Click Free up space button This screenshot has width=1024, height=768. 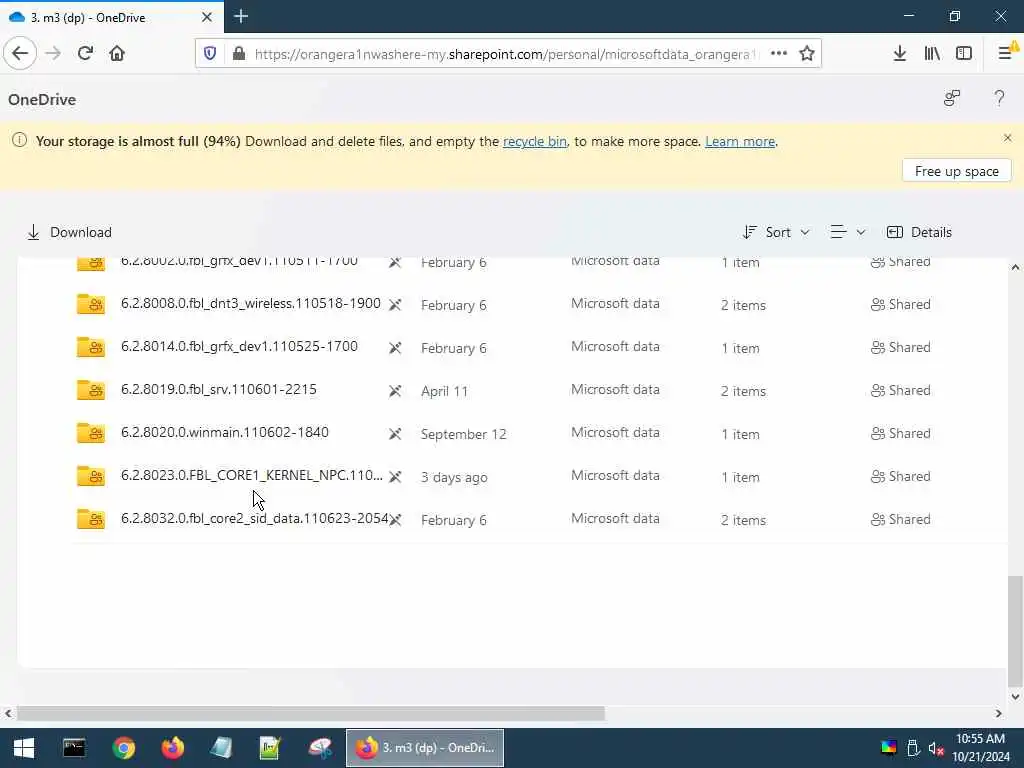point(957,170)
